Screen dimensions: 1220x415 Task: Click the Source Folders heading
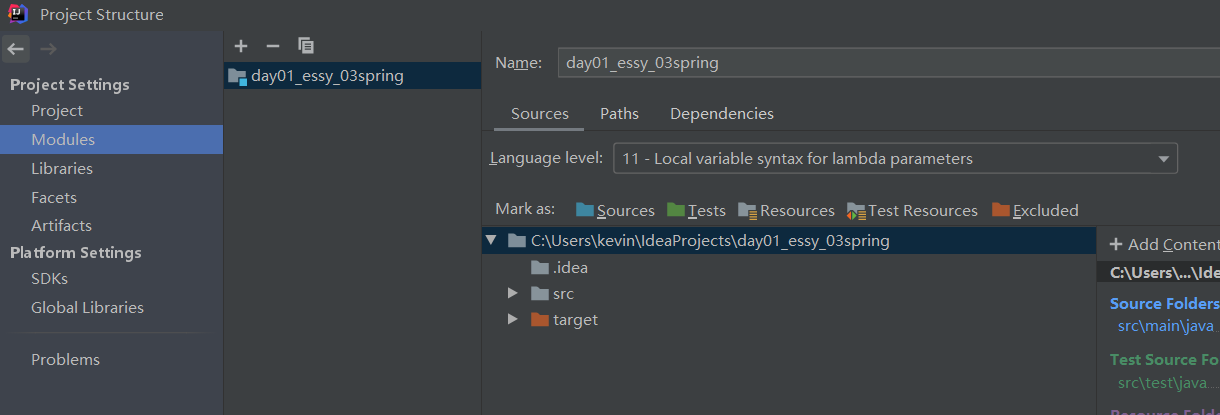coord(1165,304)
